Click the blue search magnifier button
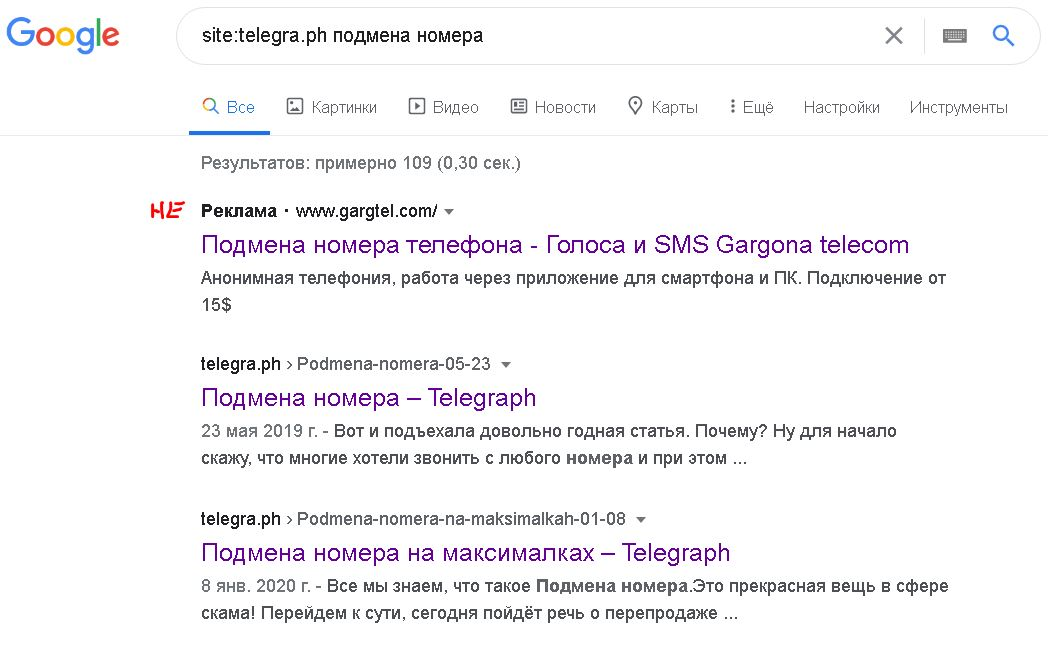Screen dimensions: 1048x645 click(x=1003, y=36)
